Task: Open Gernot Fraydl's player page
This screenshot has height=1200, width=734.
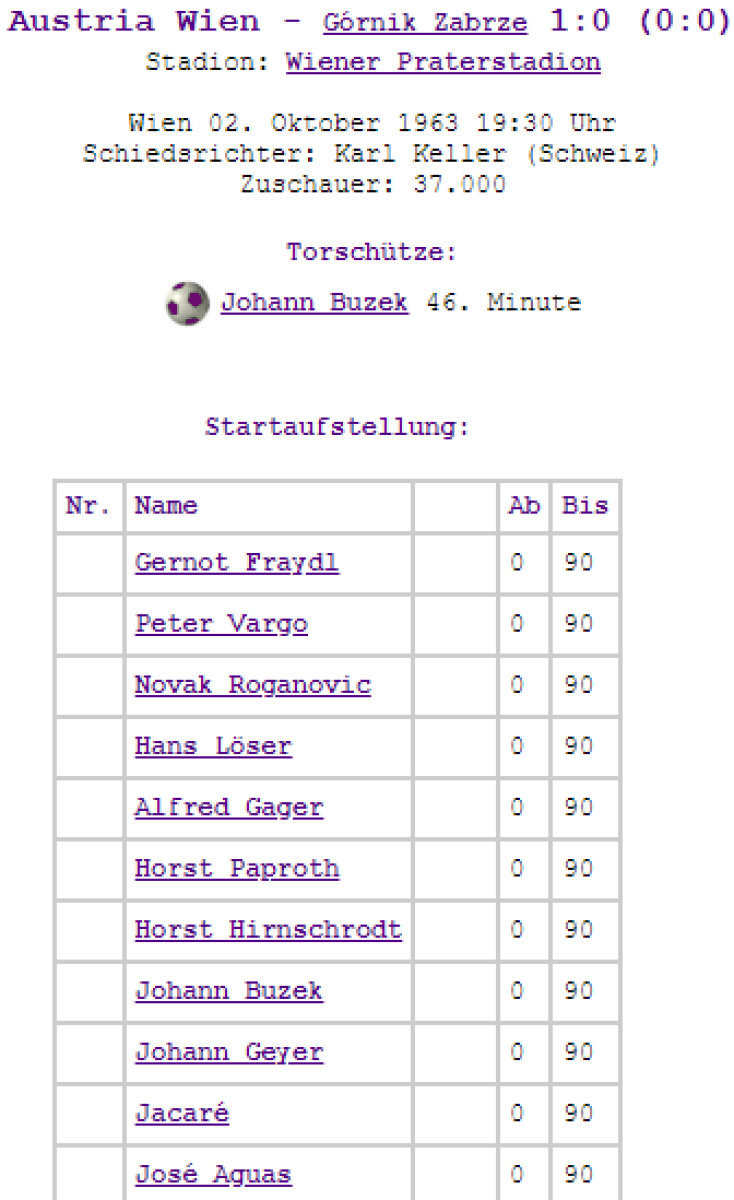Action: [237, 563]
